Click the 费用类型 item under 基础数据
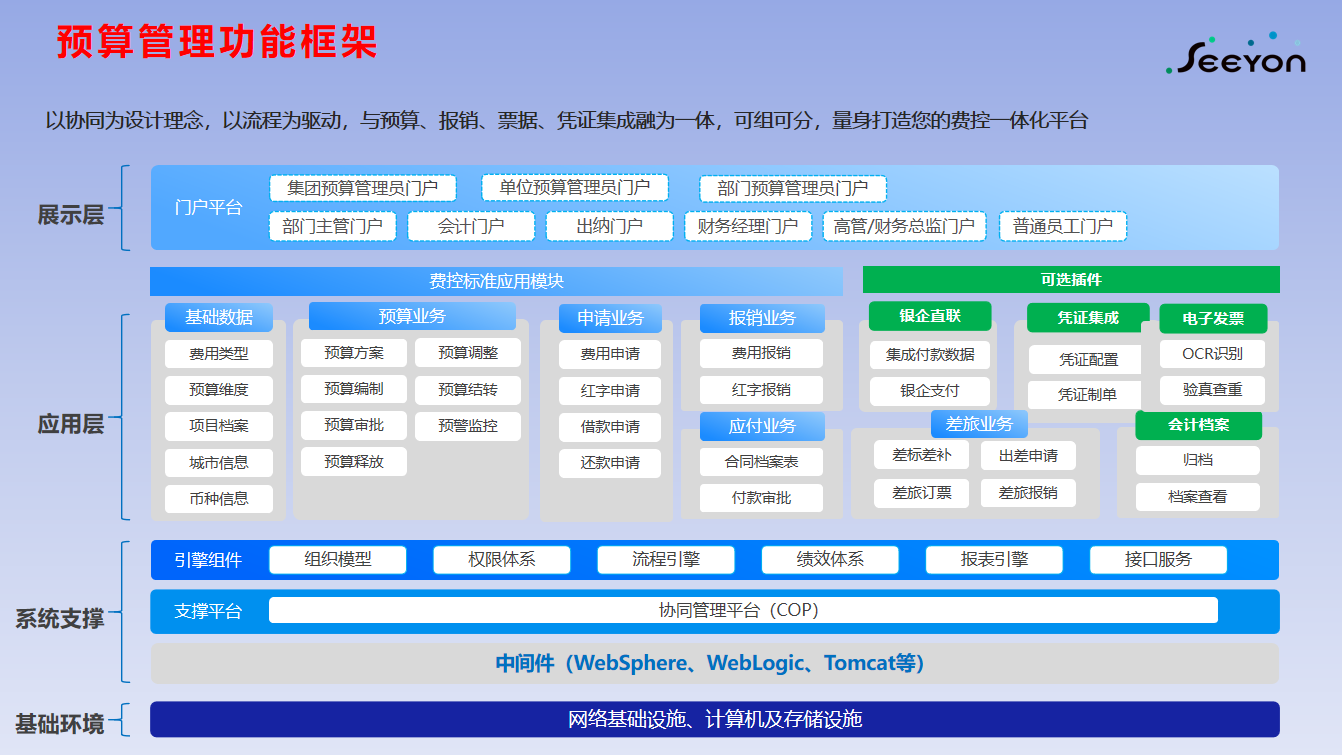The width and height of the screenshot is (1342, 755). (x=219, y=353)
